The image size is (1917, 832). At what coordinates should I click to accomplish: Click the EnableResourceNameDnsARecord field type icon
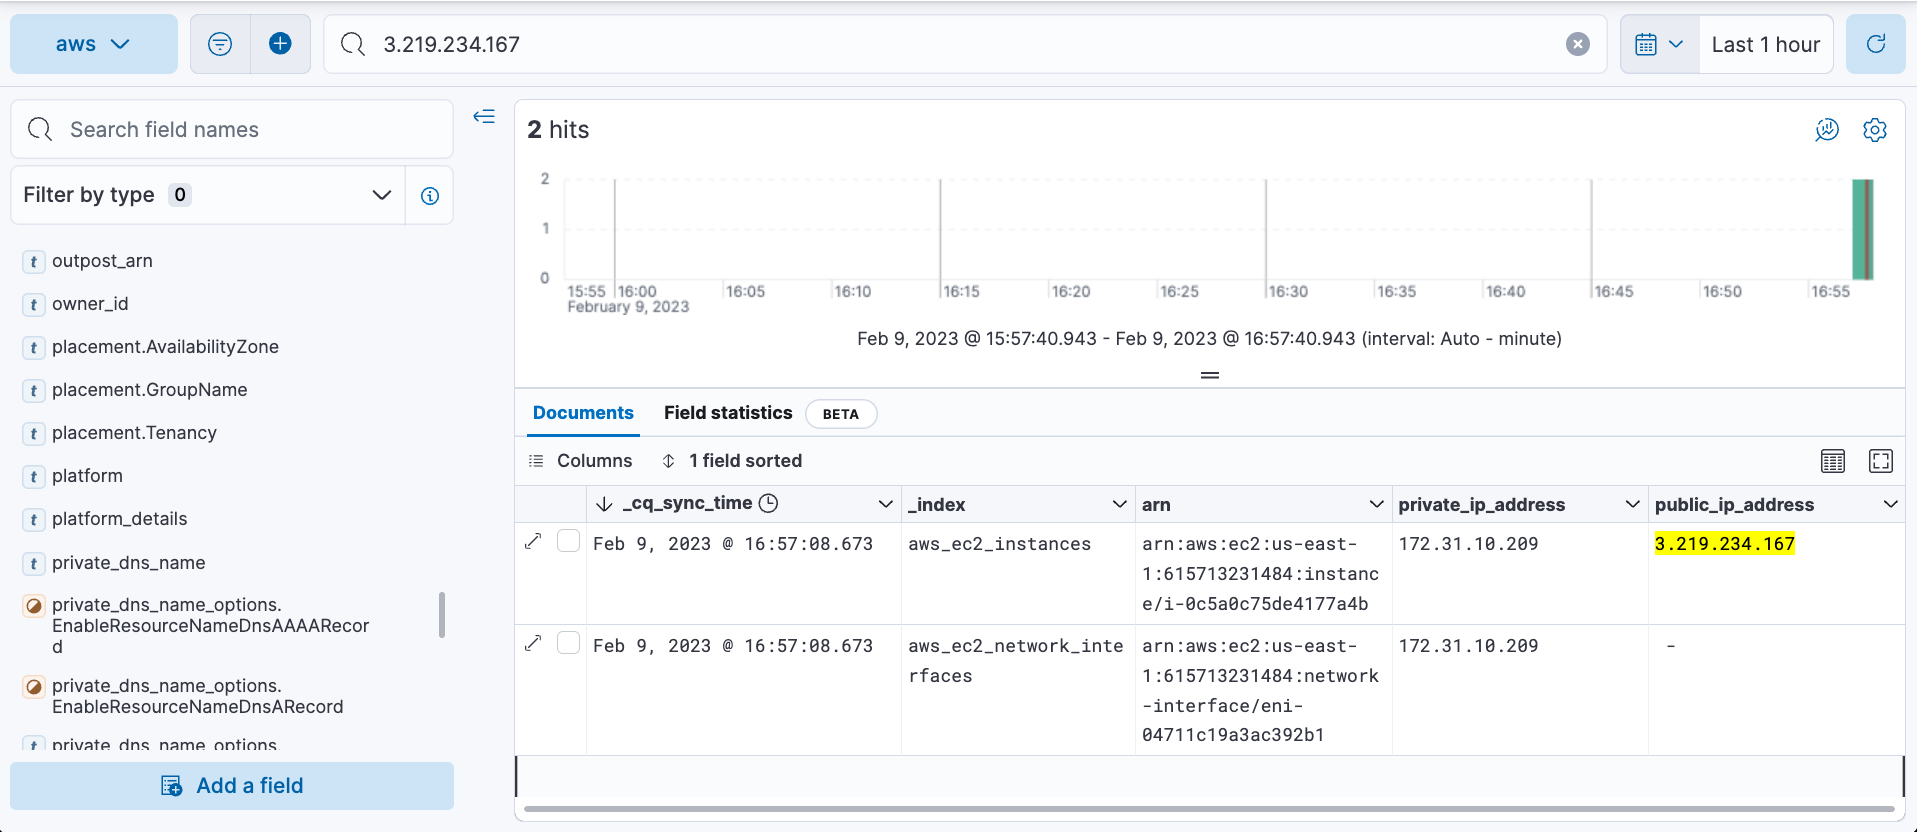[x=34, y=686]
